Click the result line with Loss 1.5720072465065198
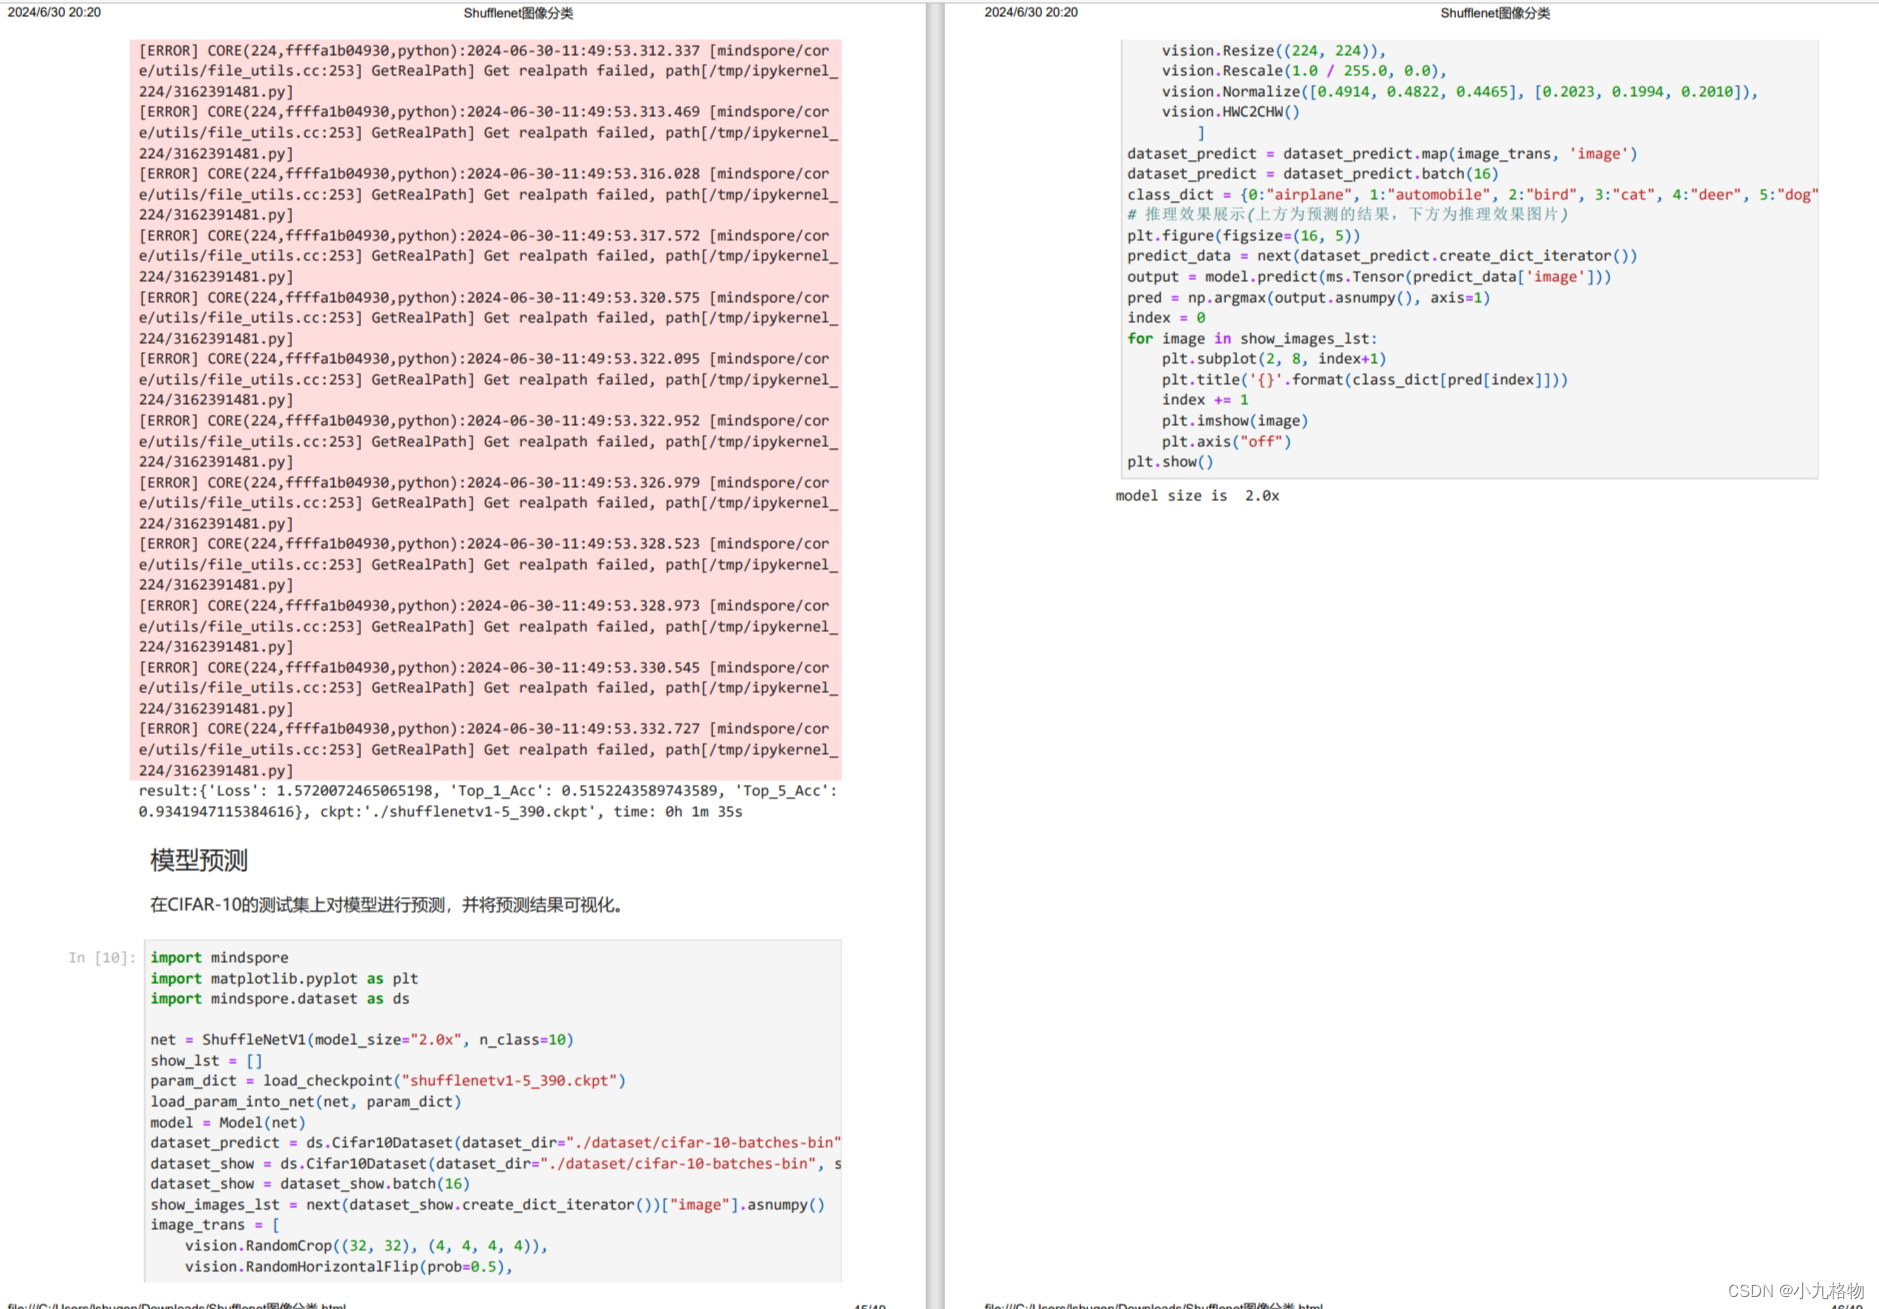Screen dimensions: 1879x1309 tap(488, 791)
